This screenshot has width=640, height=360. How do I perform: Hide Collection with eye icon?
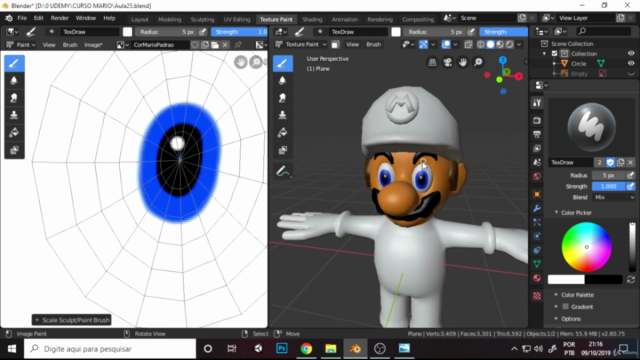pyautogui.click(x=631, y=53)
